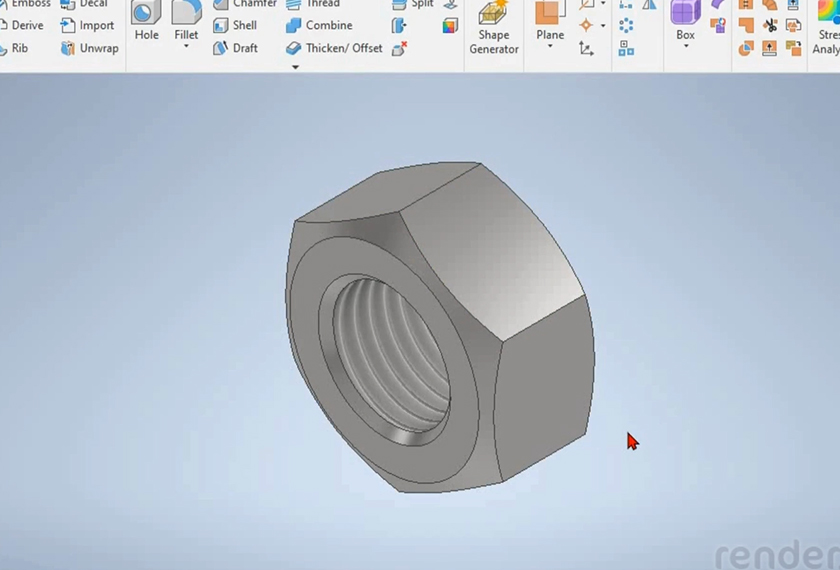This screenshot has height=570, width=840.
Task: Click the Thicken/Offset tool
Action: (334, 48)
